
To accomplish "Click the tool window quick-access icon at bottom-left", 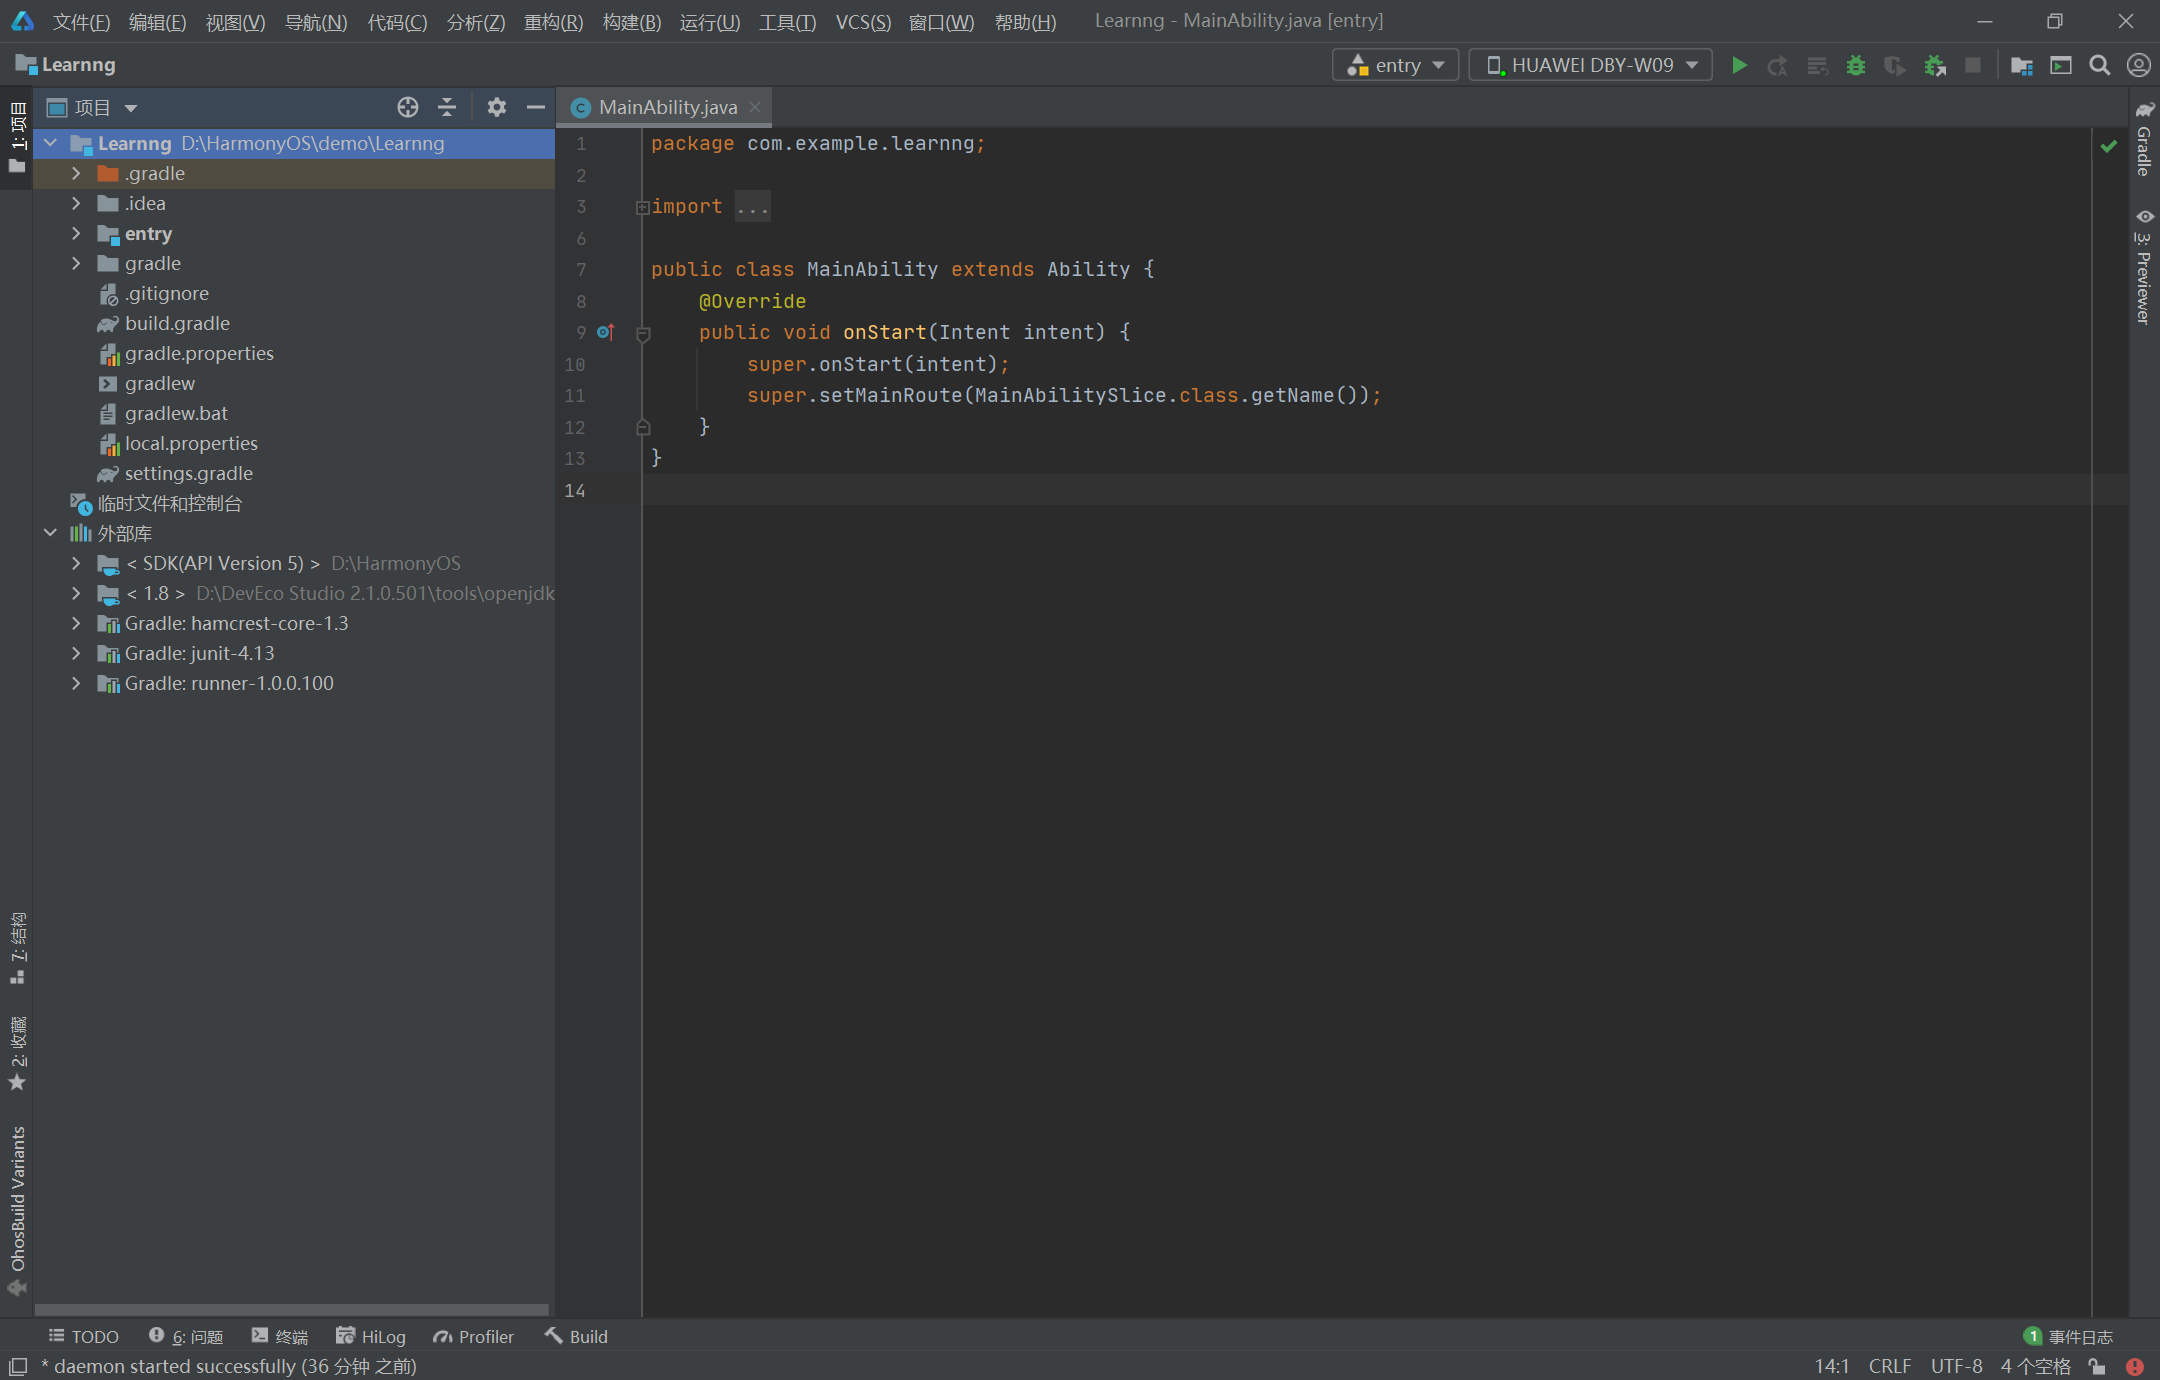I will pyautogui.click(x=18, y=1366).
